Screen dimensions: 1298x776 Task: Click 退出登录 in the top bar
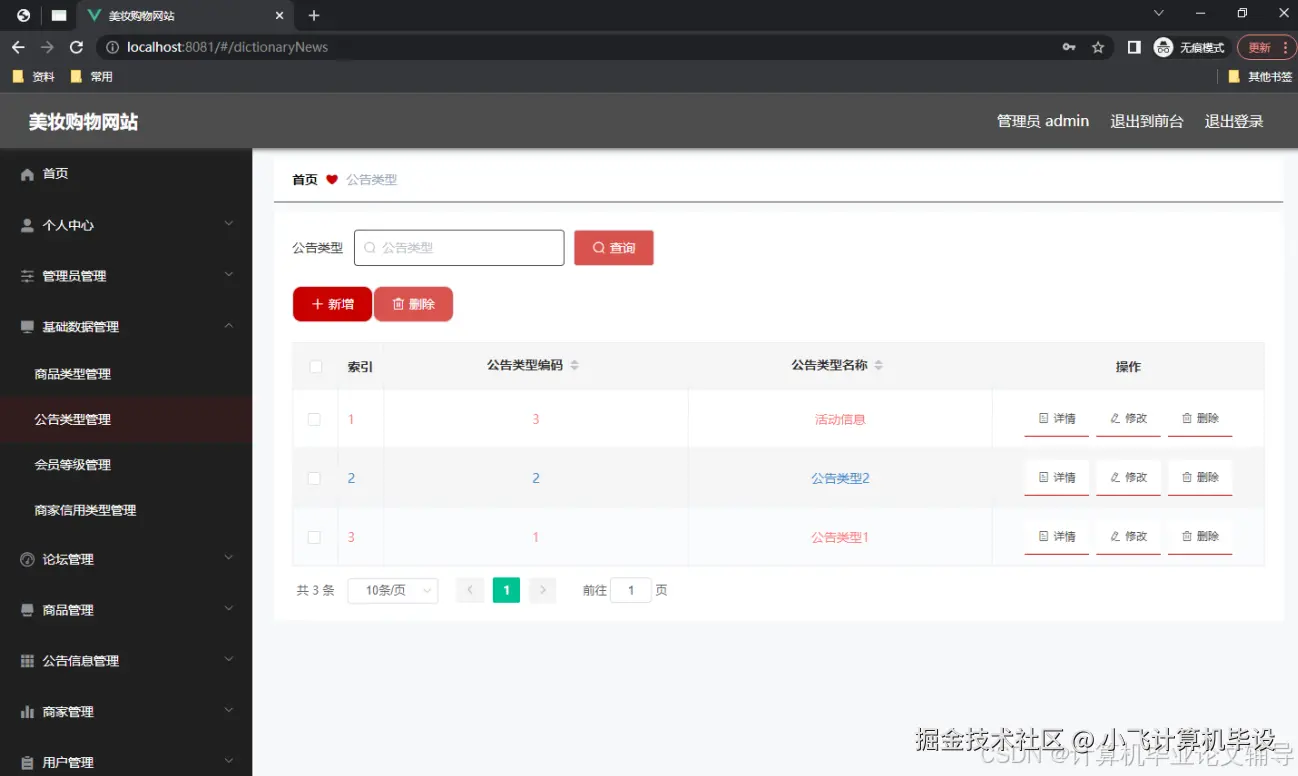(1233, 121)
